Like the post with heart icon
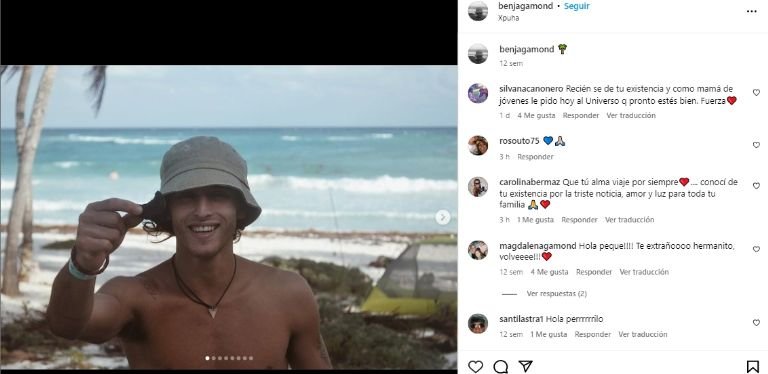This screenshot has width=768, height=374. pos(475,366)
